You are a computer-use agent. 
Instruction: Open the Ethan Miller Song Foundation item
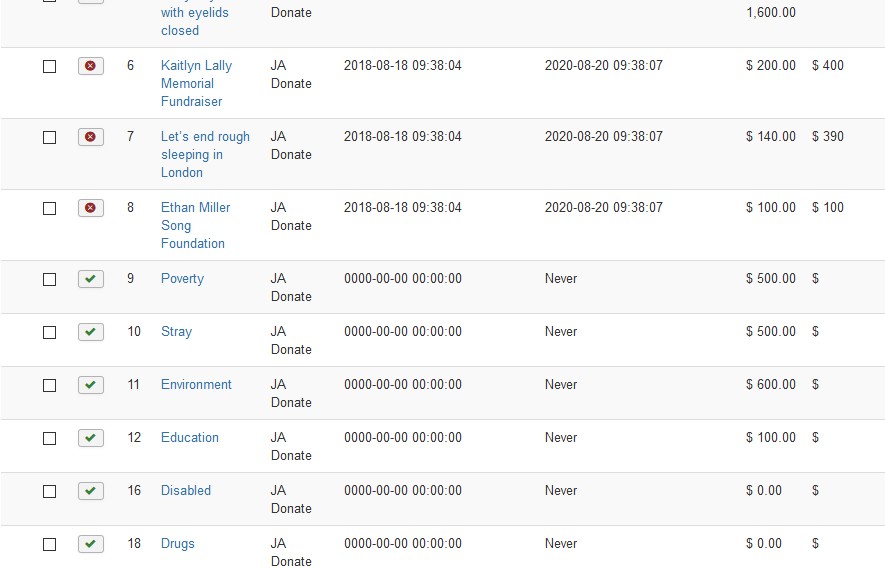[x=194, y=225]
